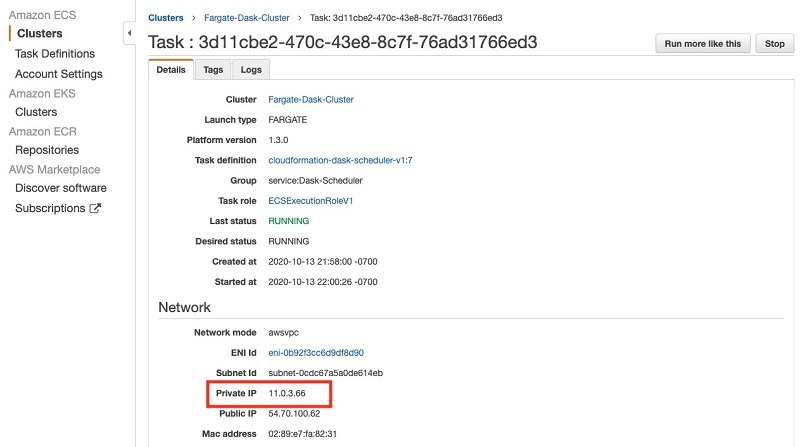Switch to the Logs tab
Viewport: 800px width, 447px height.
tap(251, 70)
